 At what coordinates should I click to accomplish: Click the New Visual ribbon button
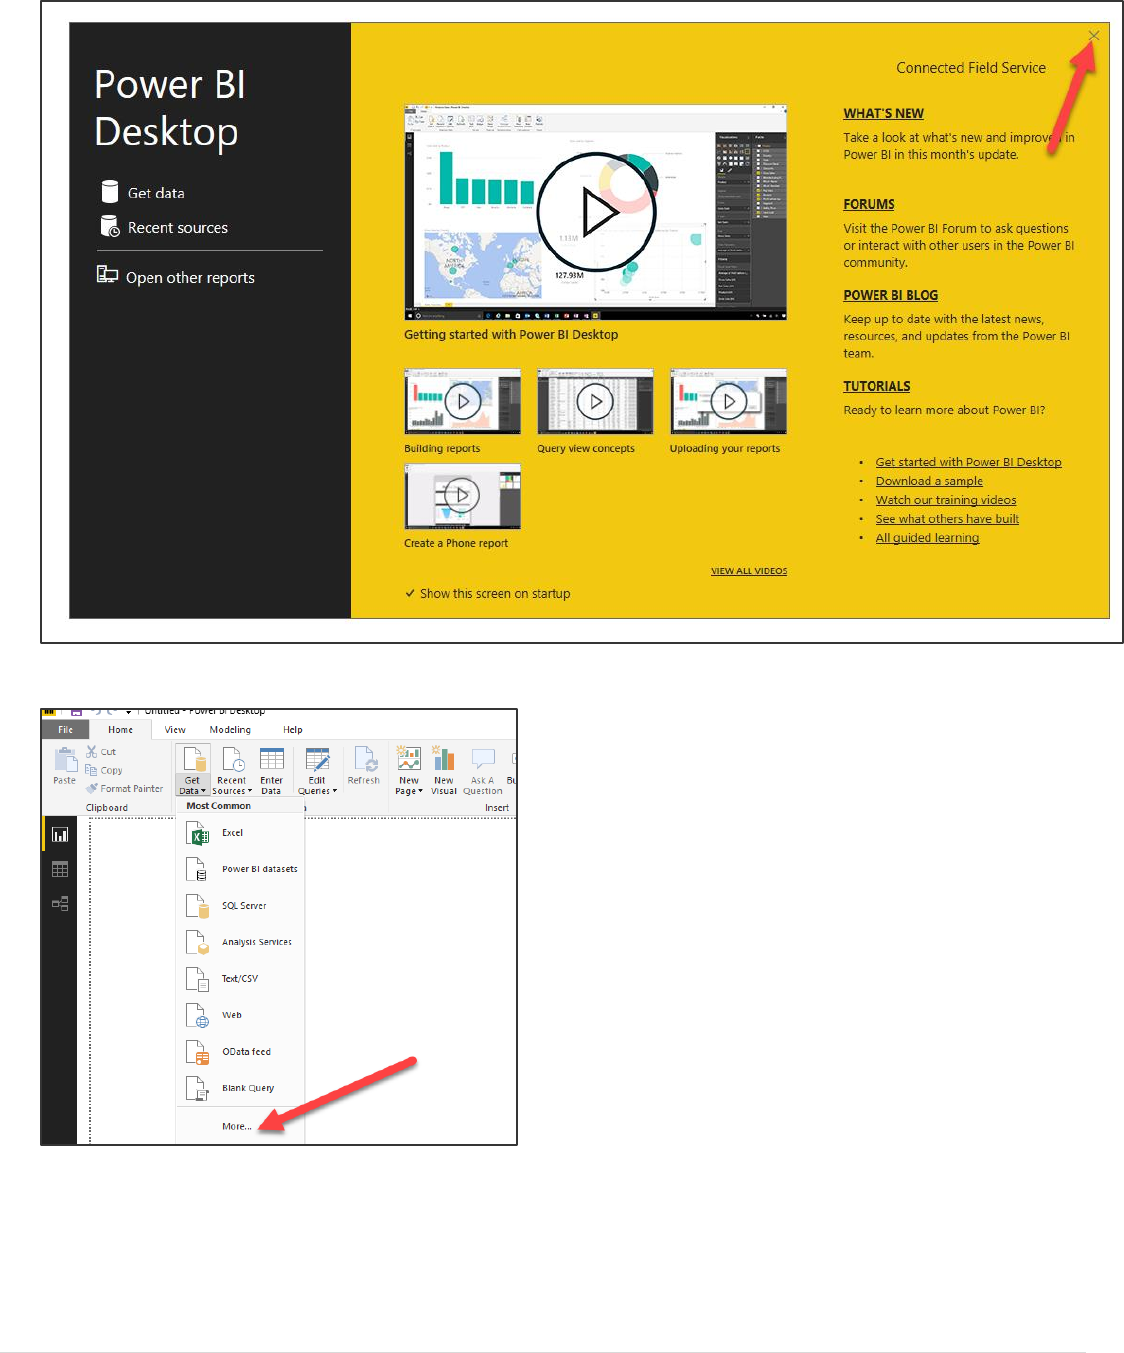click(x=444, y=770)
